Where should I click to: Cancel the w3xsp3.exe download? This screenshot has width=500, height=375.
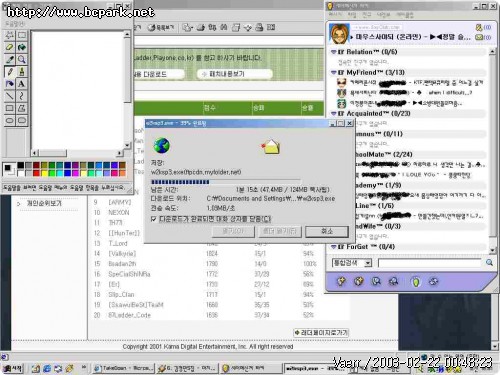point(327,231)
